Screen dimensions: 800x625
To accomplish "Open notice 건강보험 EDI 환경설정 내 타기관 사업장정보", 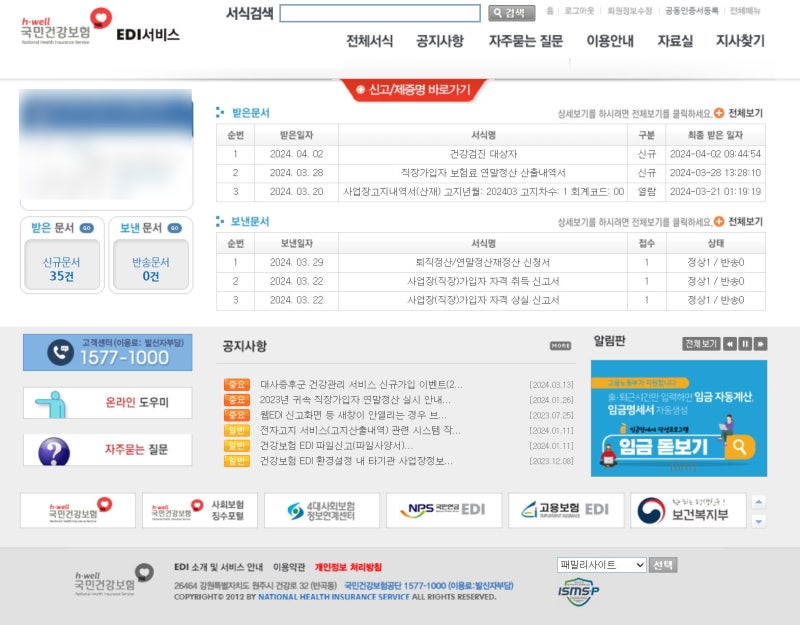I will (356, 461).
